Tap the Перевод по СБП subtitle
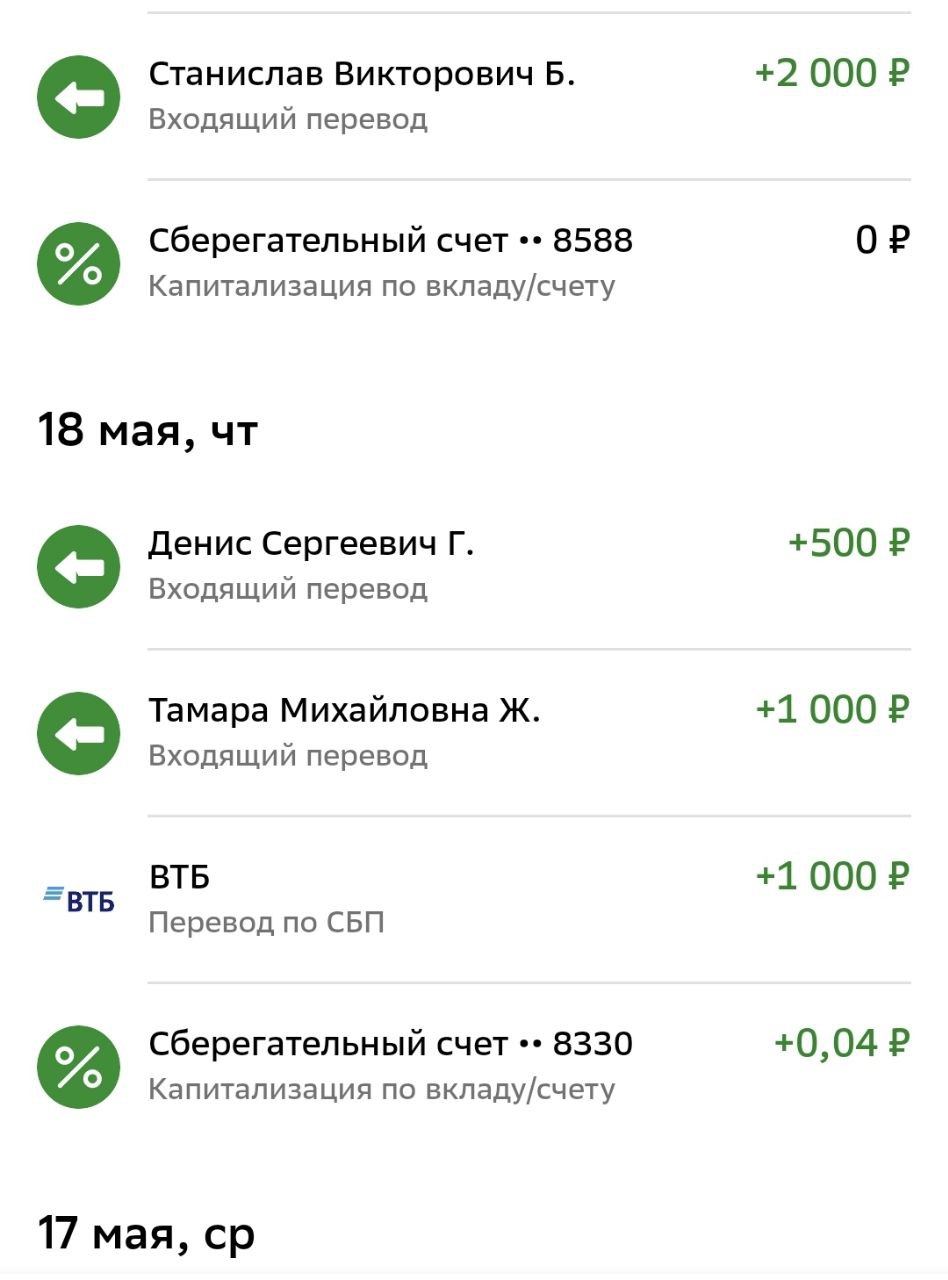 point(266,922)
